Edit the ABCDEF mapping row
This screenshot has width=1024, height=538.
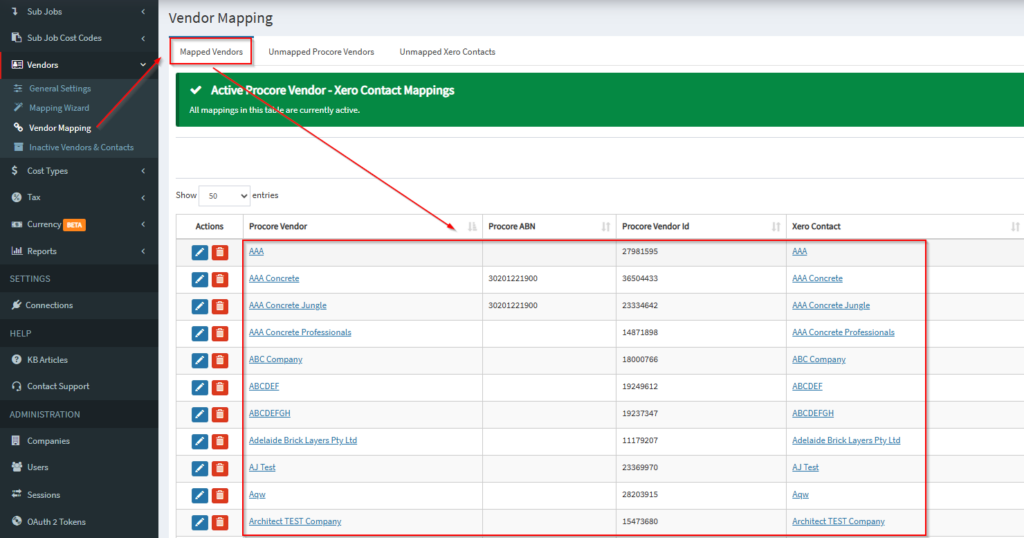[x=200, y=387]
